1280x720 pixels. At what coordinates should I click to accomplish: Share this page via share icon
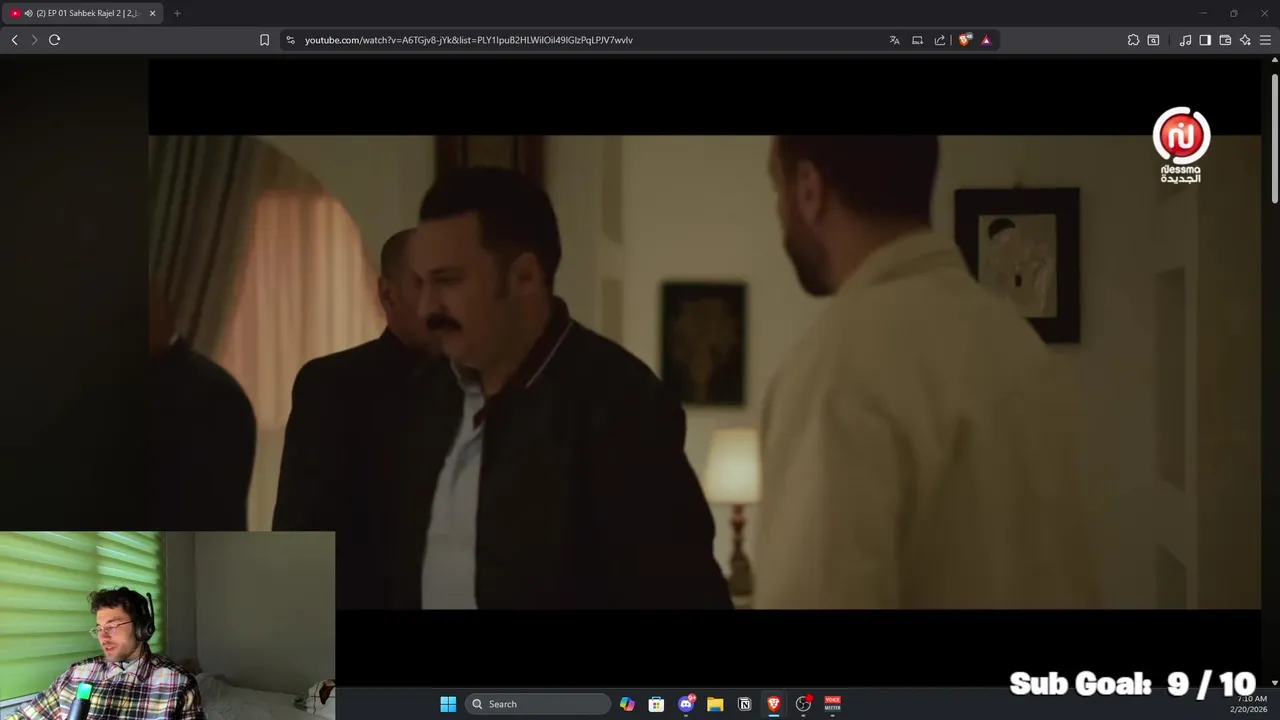(940, 40)
